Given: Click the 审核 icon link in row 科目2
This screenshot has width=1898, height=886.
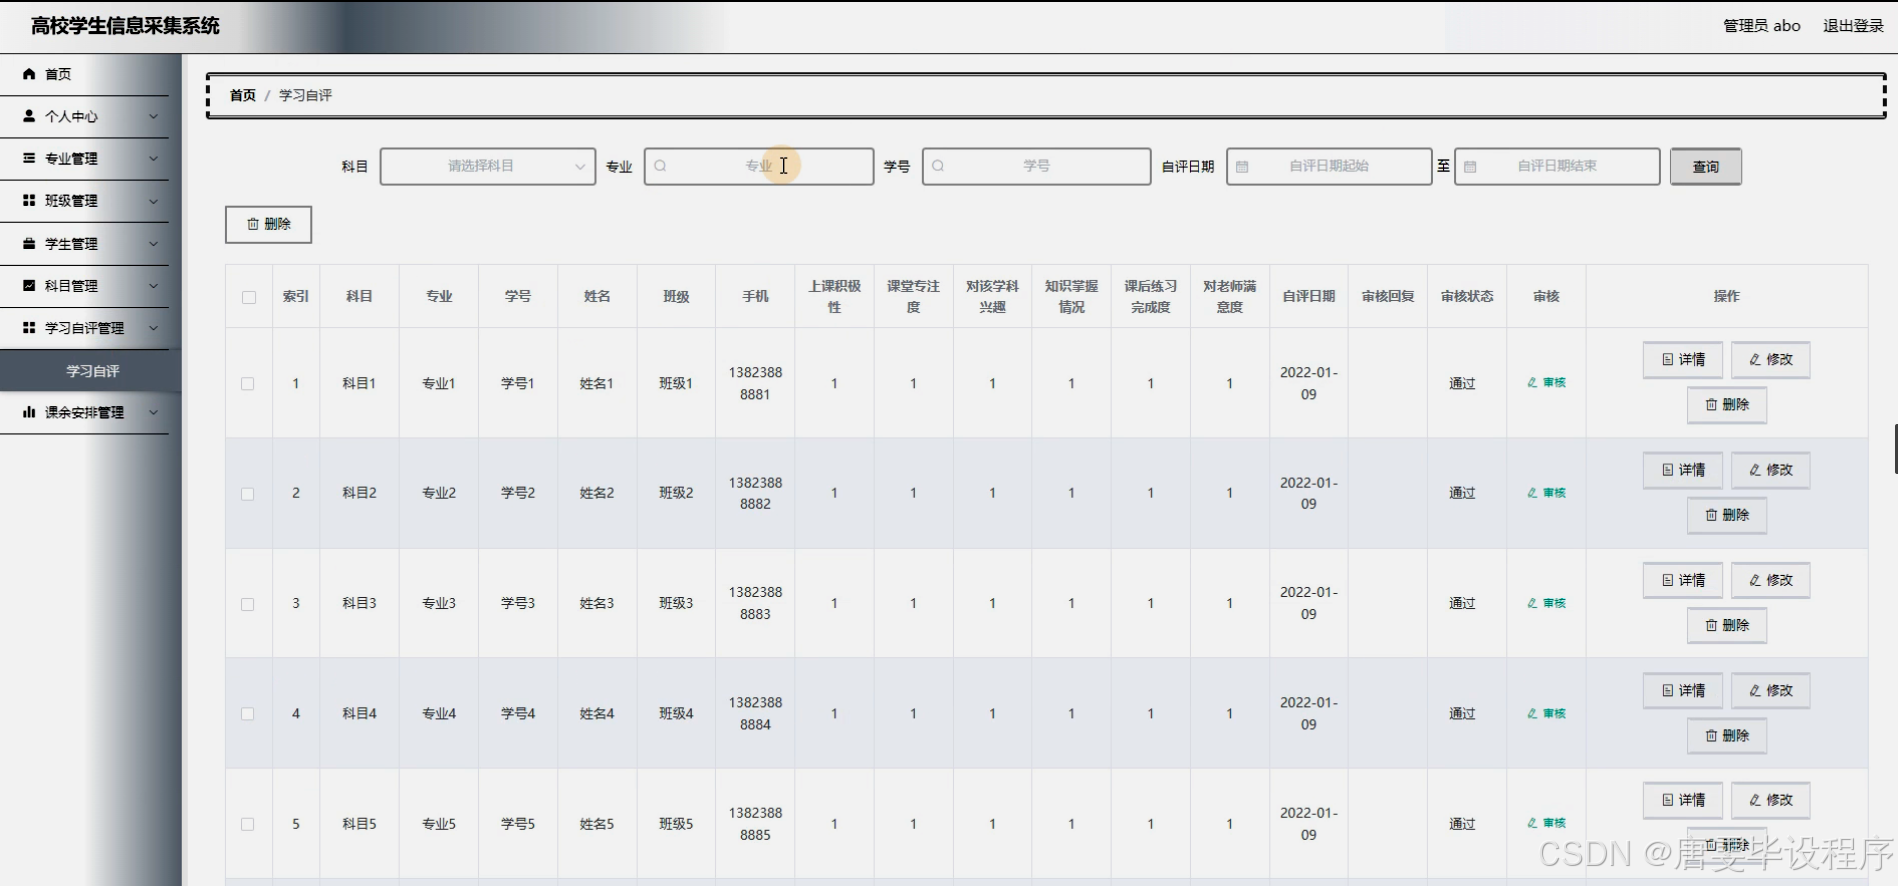Looking at the screenshot, I should [x=1546, y=493].
